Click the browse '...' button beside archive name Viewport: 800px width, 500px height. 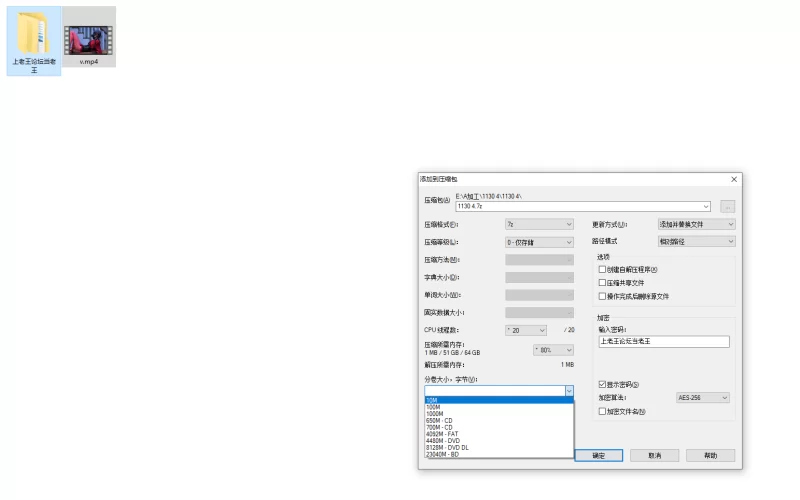728,207
